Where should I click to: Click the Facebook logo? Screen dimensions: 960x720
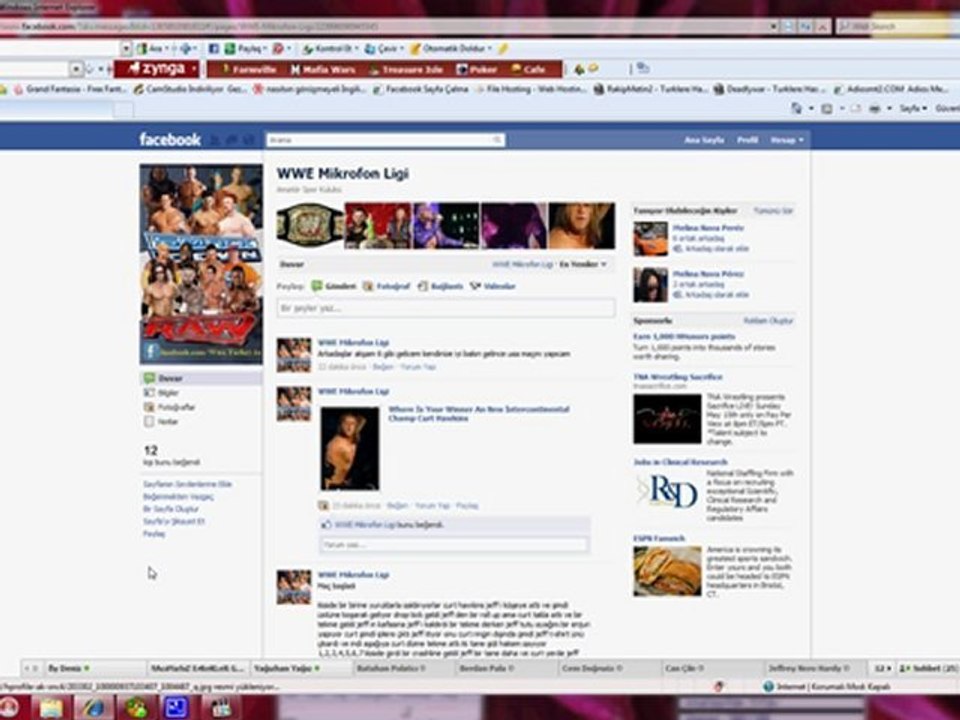point(170,140)
